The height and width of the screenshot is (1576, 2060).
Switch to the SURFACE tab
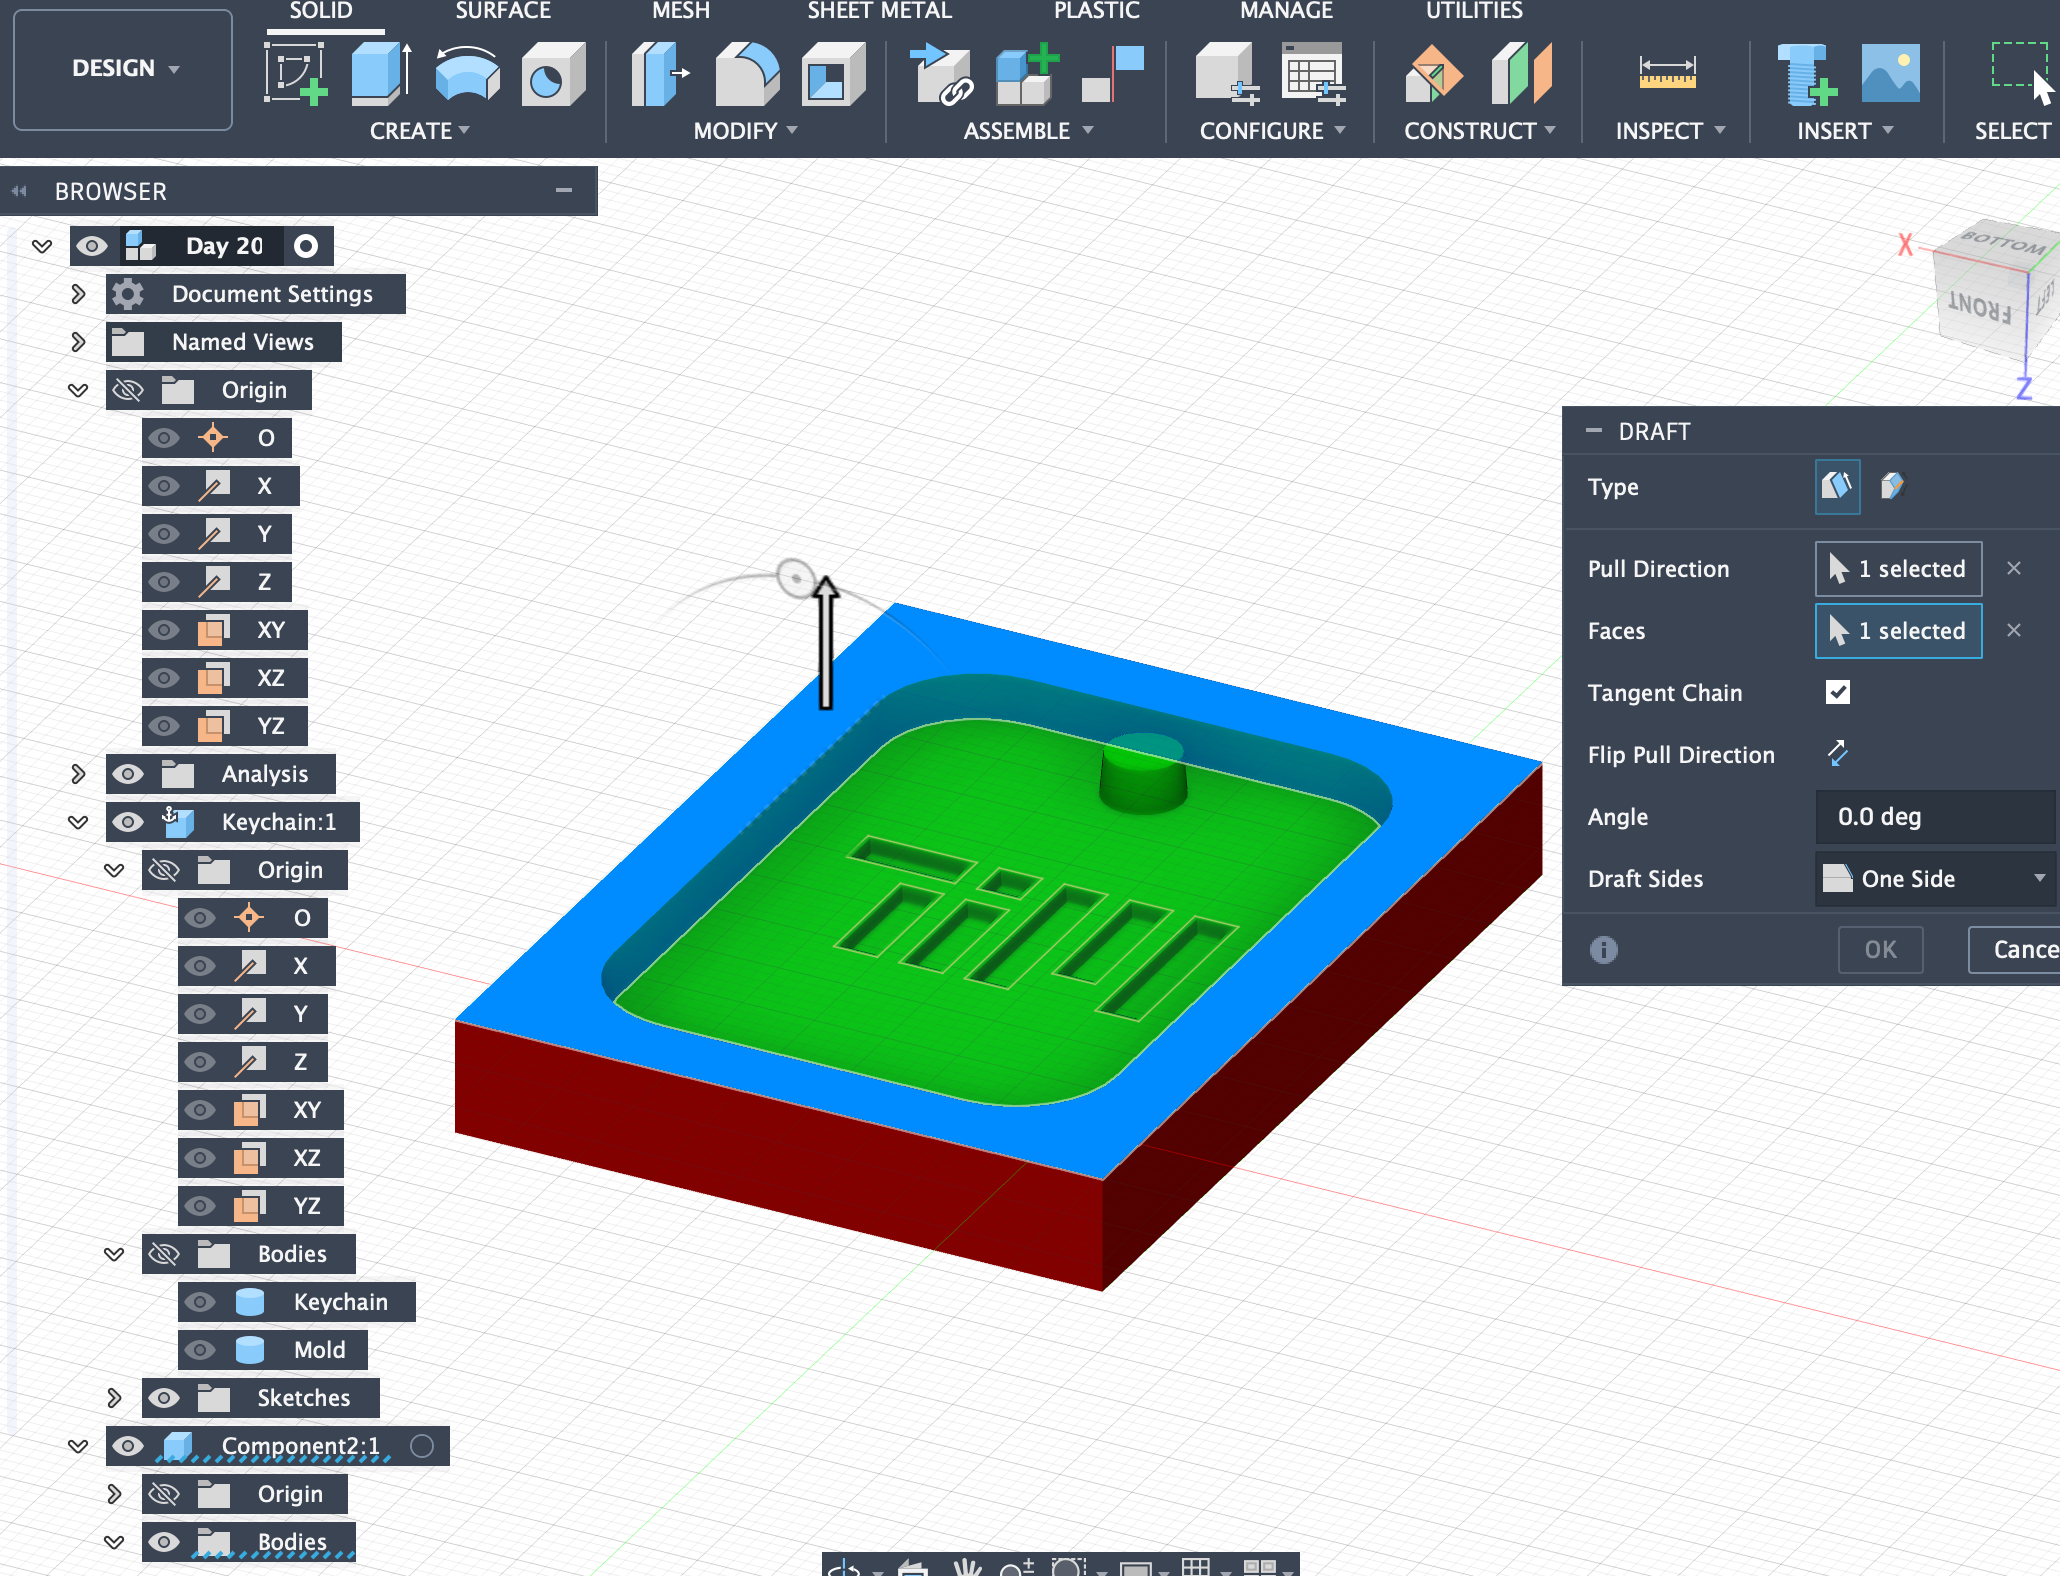503,11
